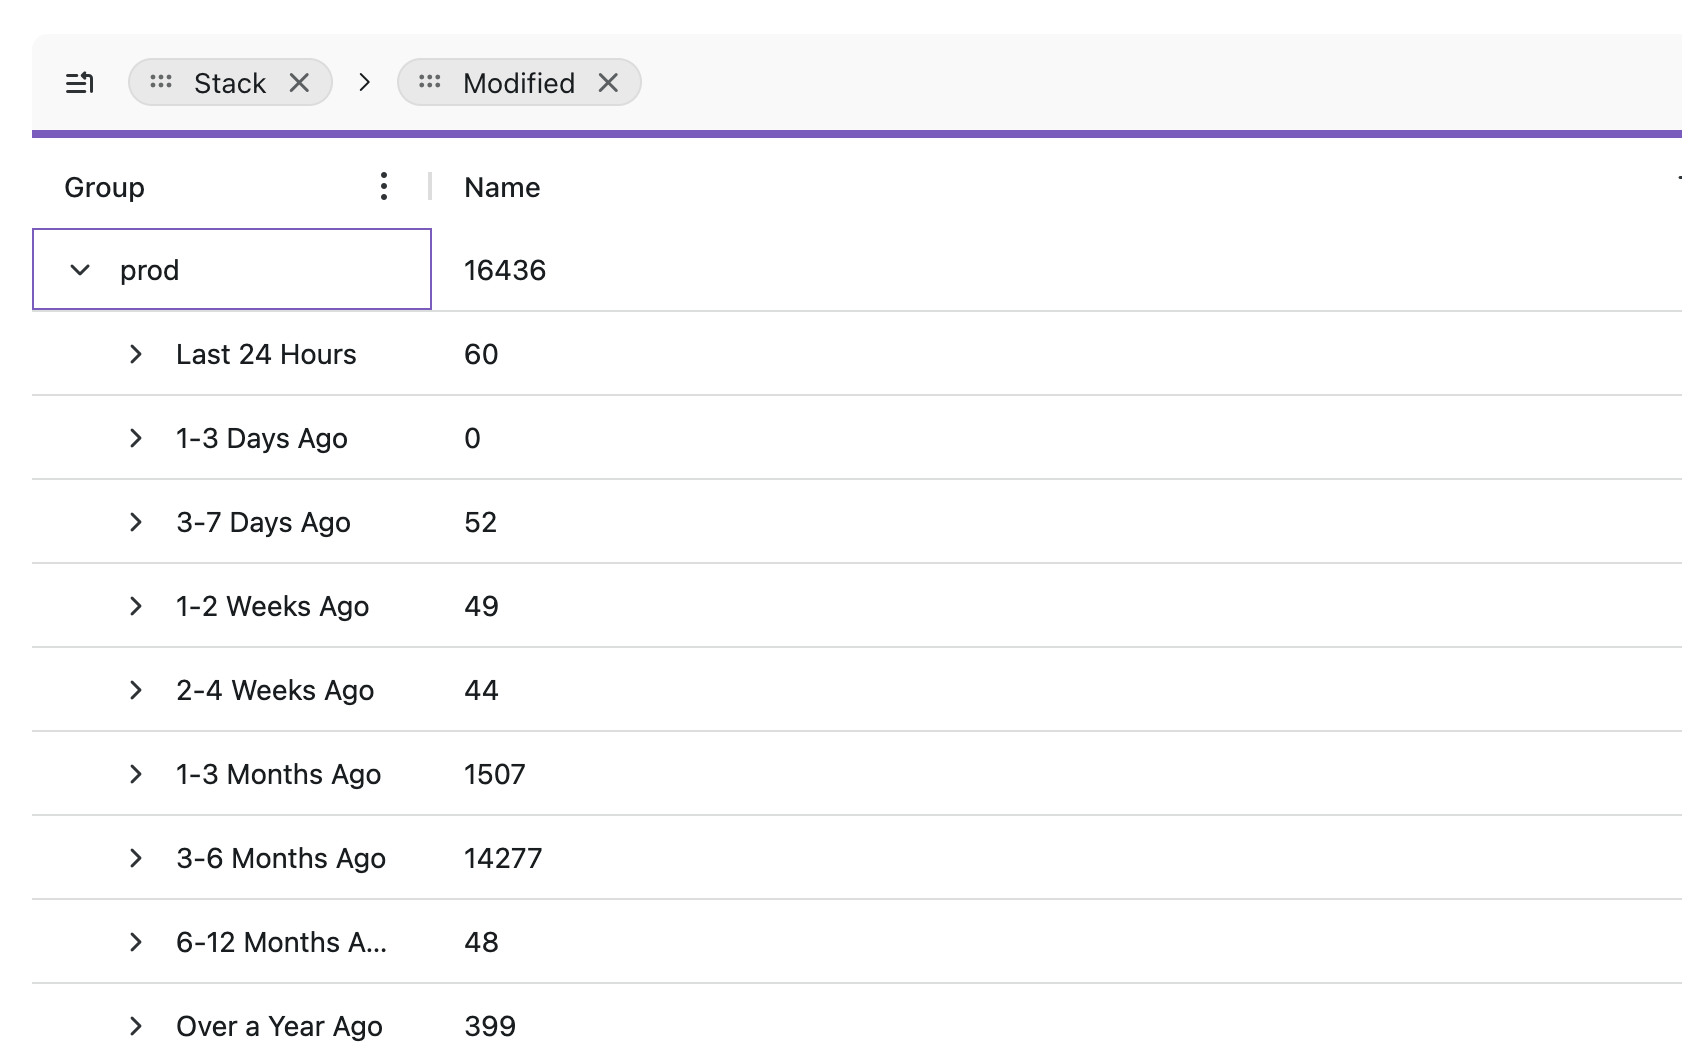Click the count 16436 next to prod

[505, 269]
